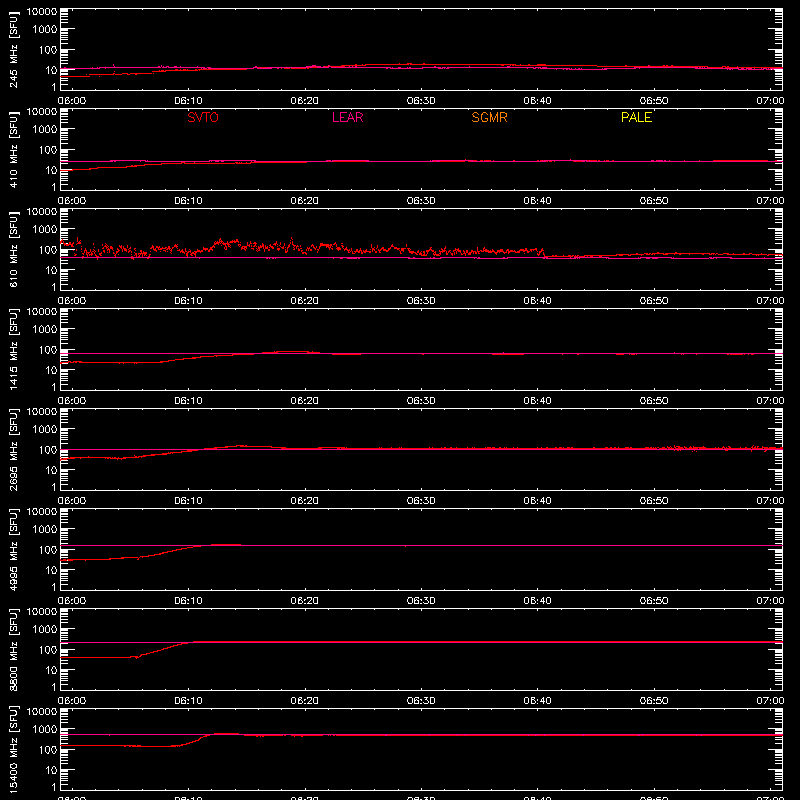This screenshot has width=800, height=800.
Task: Click 06:00 tick under the 610 MHz plot
Action: (x=72, y=301)
